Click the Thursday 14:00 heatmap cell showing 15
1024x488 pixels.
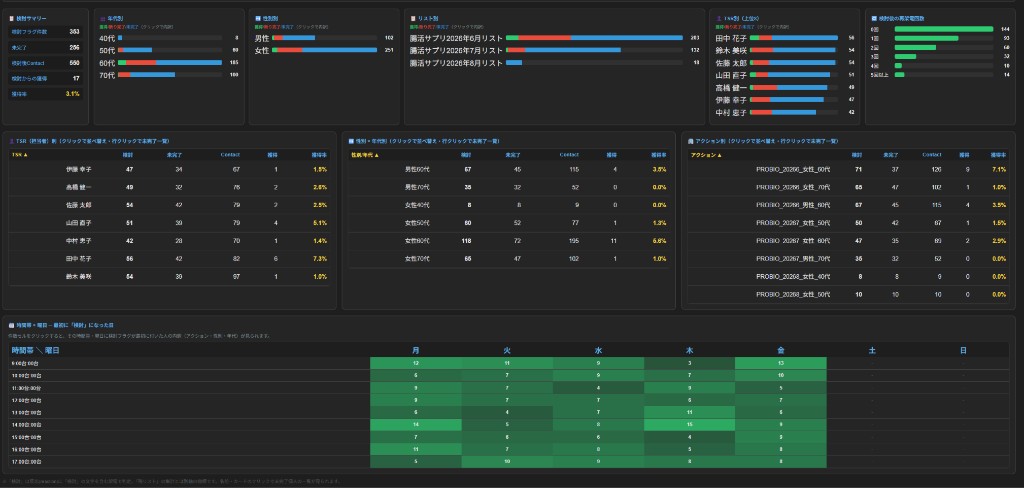pos(690,425)
